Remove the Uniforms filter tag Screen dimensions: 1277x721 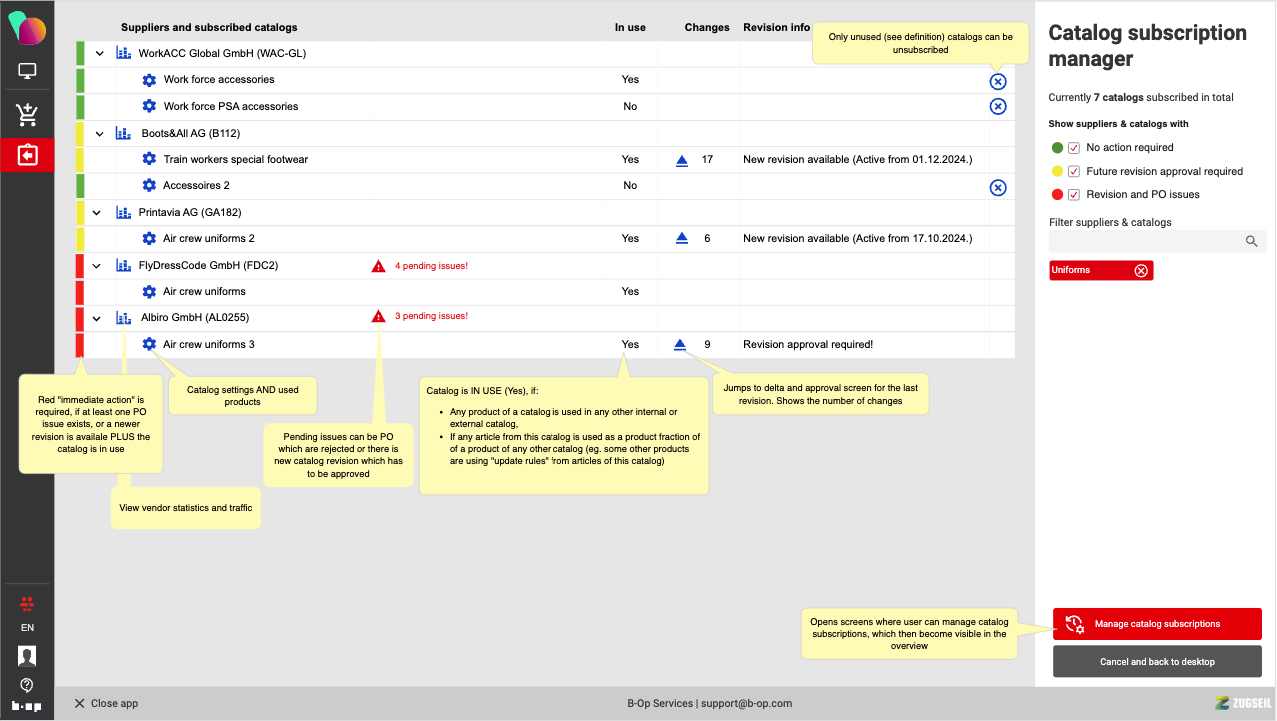tap(1140, 271)
